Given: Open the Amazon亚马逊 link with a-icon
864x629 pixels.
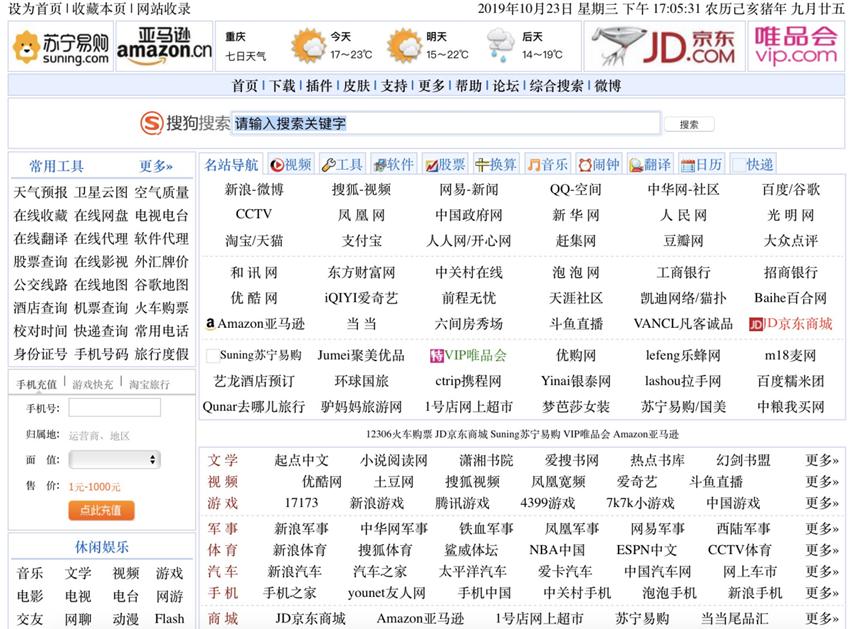Looking at the screenshot, I should pyautogui.click(x=255, y=323).
